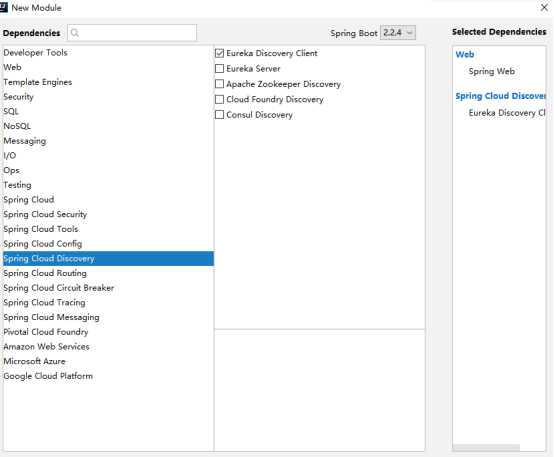Select Testing category
Screen dimensions: 554x457
108,185
